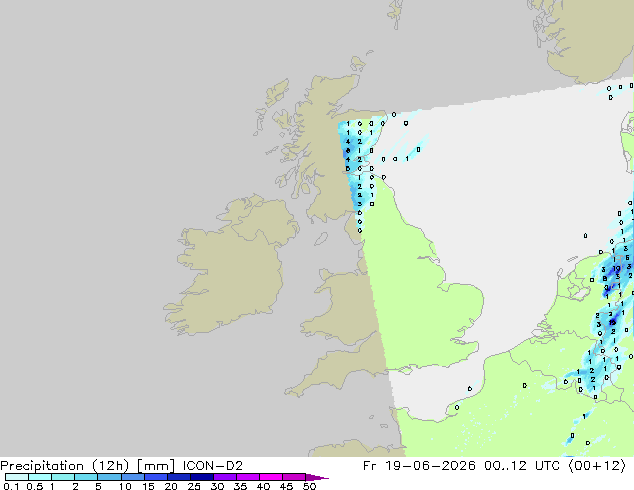Click the "00..12 UTC" time range text
Screen dimensions: 634x490
click(522, 466)
